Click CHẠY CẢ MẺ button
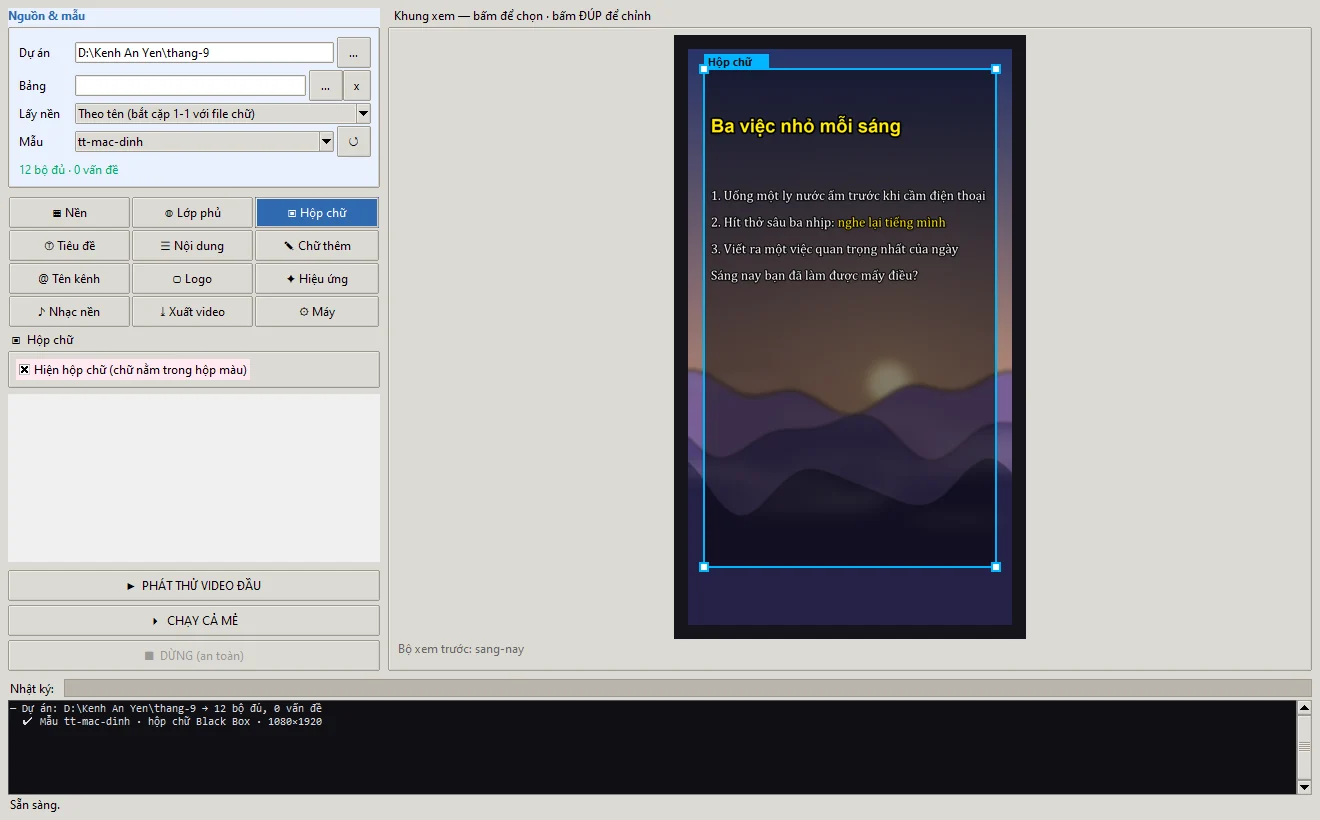This screenshot has height=820, width=1320. [194, 621]
